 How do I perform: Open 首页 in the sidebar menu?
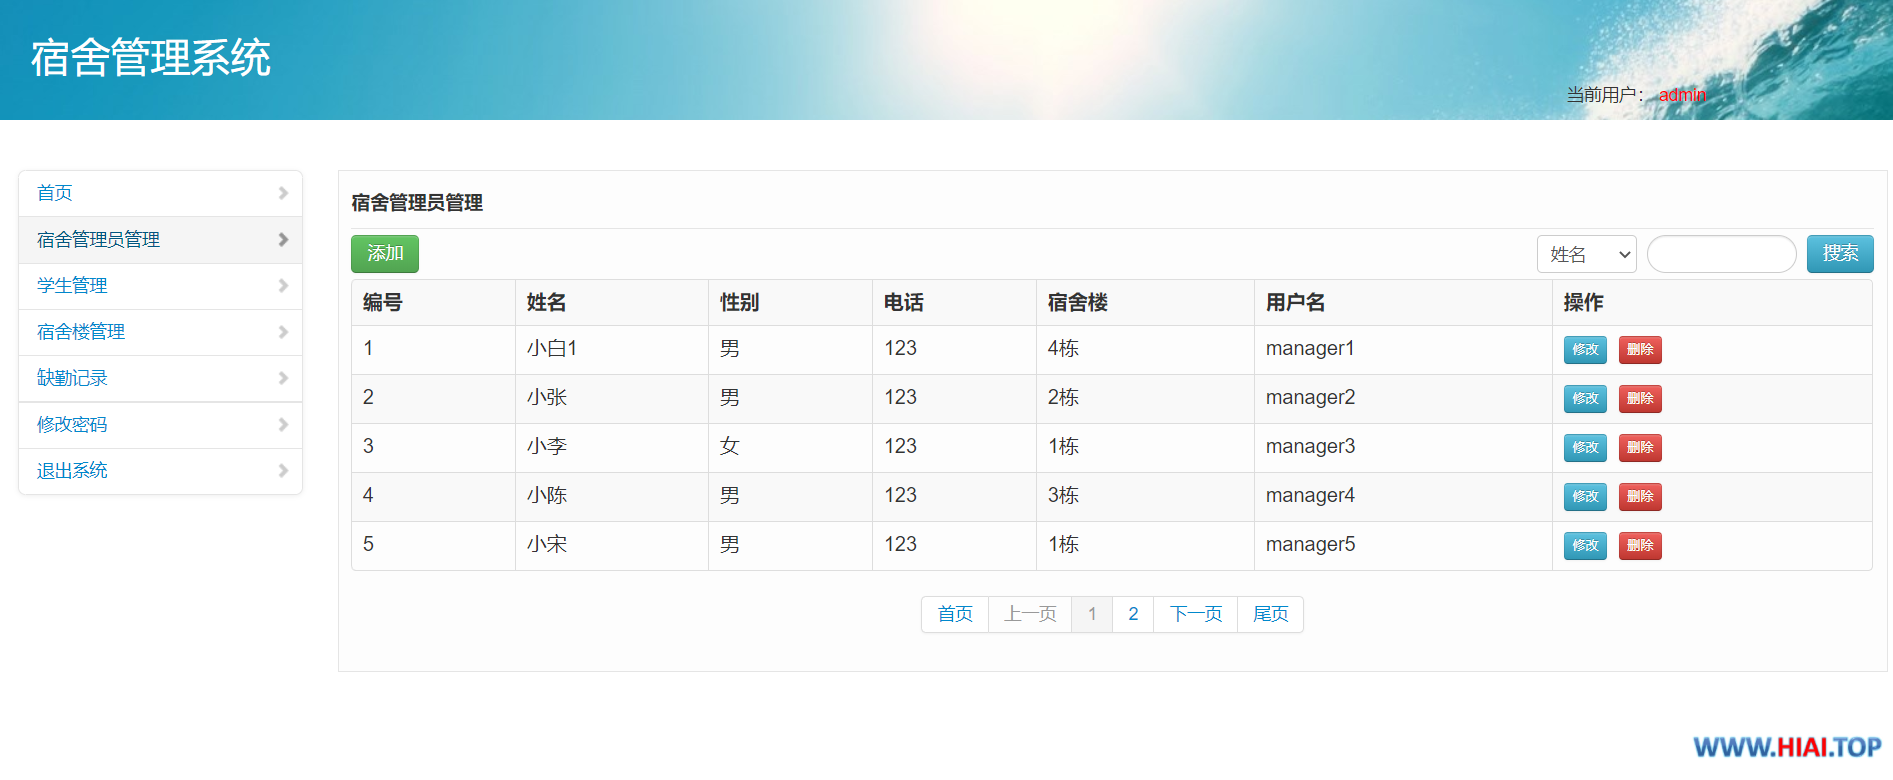pyautogui.click(x=160, y=193)
